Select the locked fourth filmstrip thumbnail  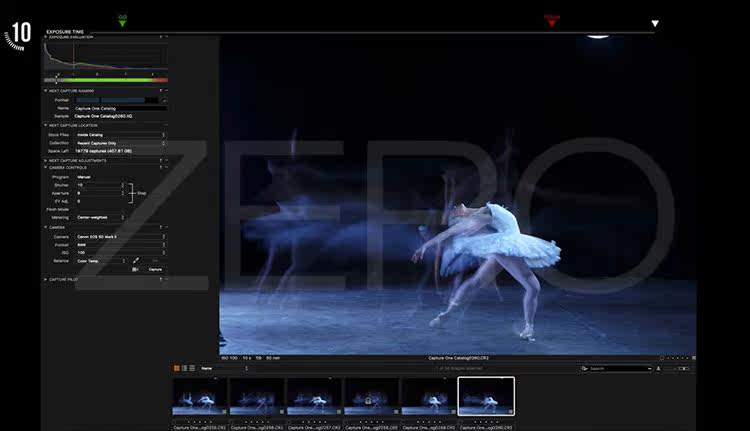(x=372, y=397)
